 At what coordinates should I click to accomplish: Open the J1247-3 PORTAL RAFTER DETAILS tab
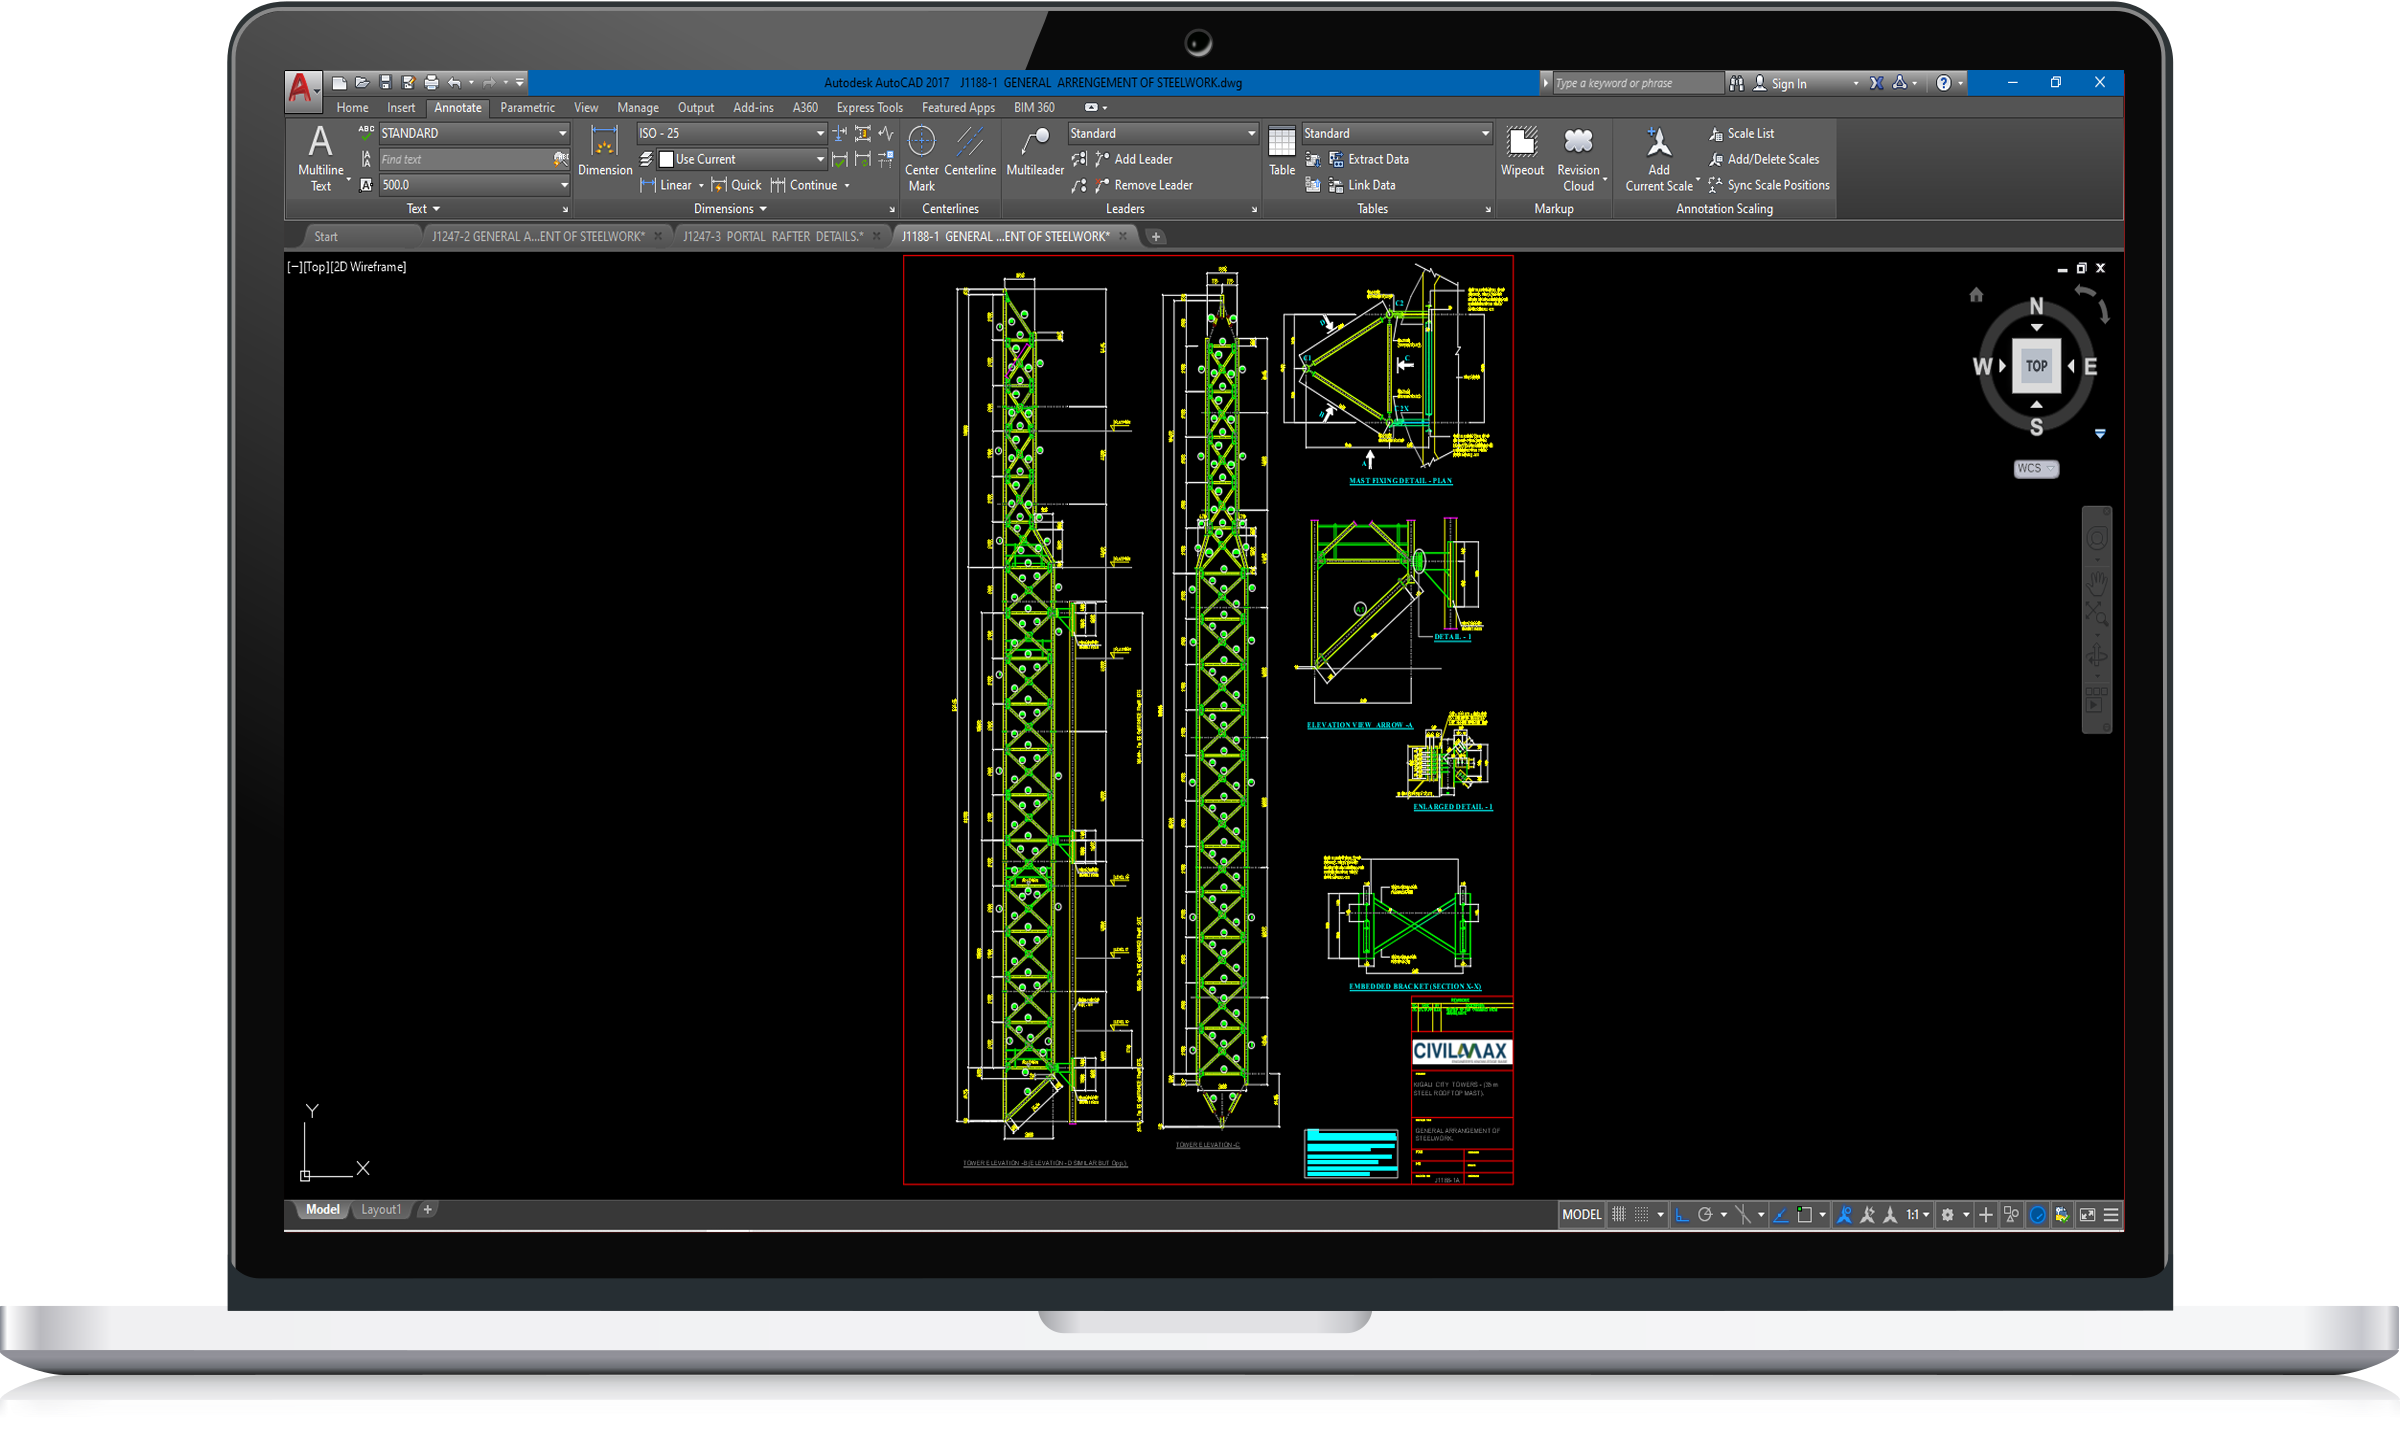coord(772,236)
